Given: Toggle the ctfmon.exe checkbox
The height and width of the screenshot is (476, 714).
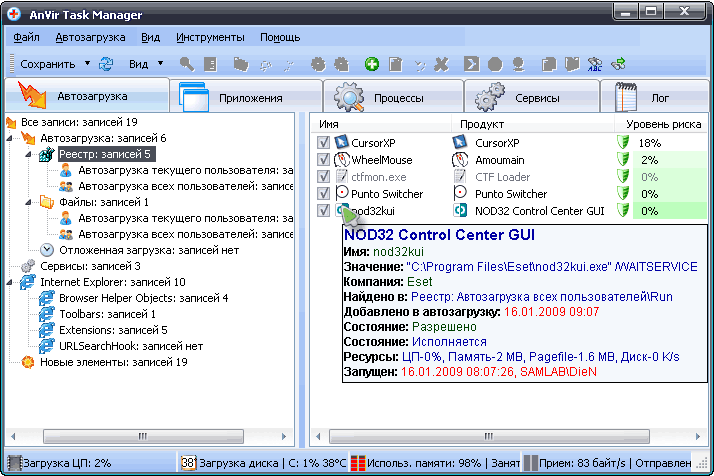Looking at the screenshot, I should pyautogui.click(x=323, y=177).
